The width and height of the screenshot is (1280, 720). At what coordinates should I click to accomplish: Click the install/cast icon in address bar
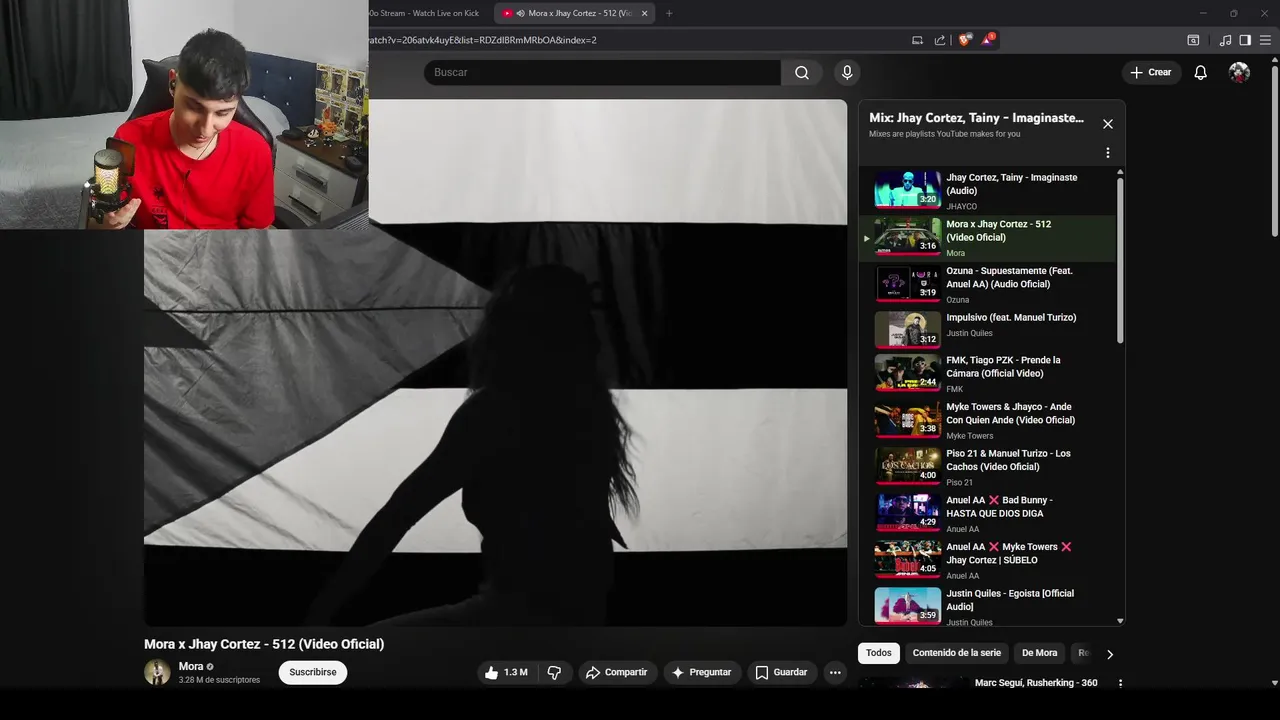917,40
